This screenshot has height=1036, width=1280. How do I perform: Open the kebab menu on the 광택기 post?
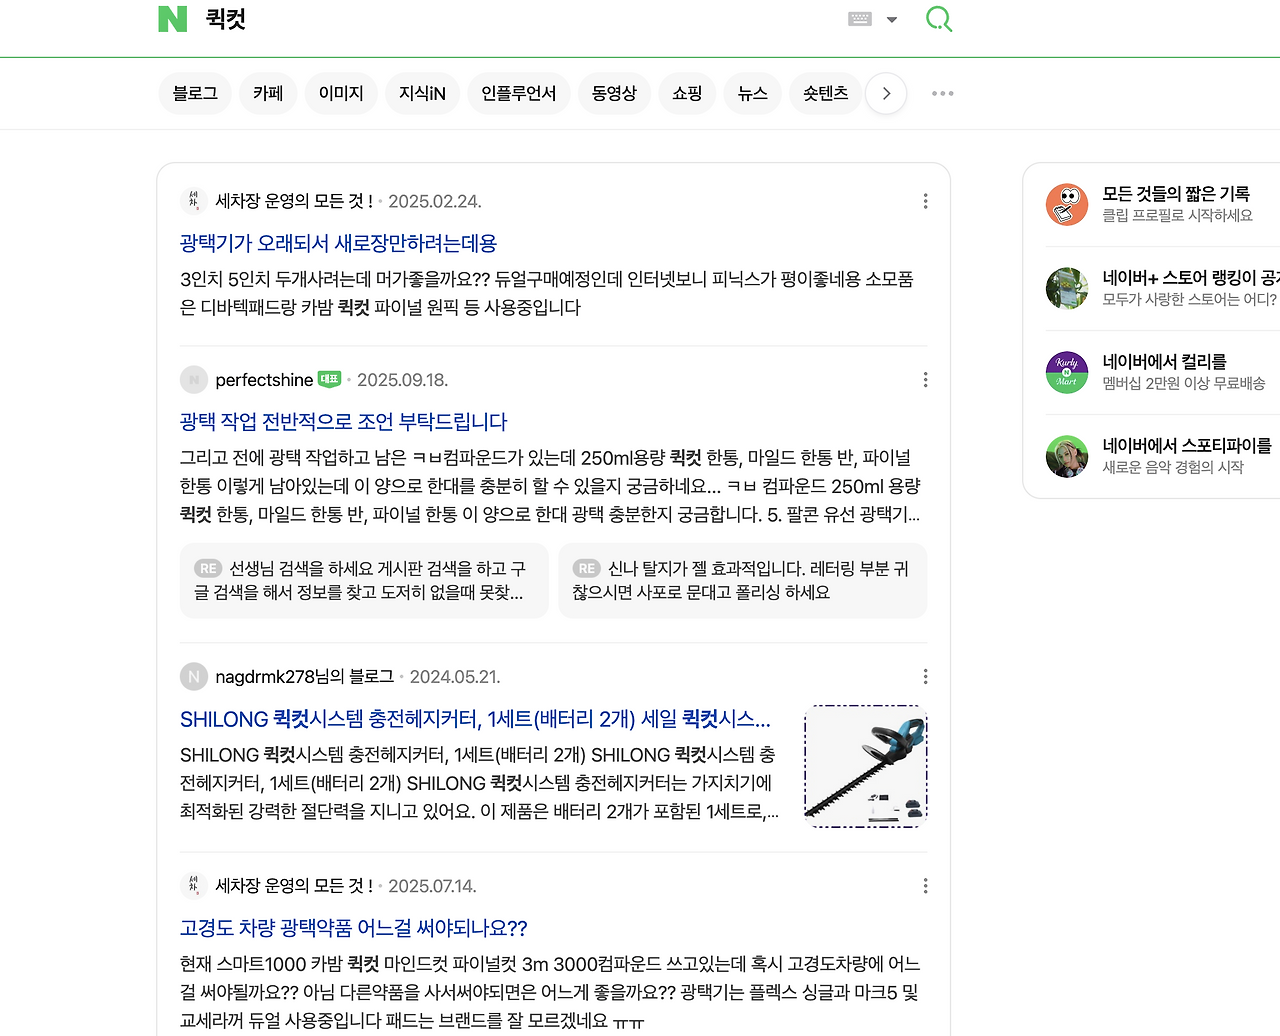tap(925, 201)
